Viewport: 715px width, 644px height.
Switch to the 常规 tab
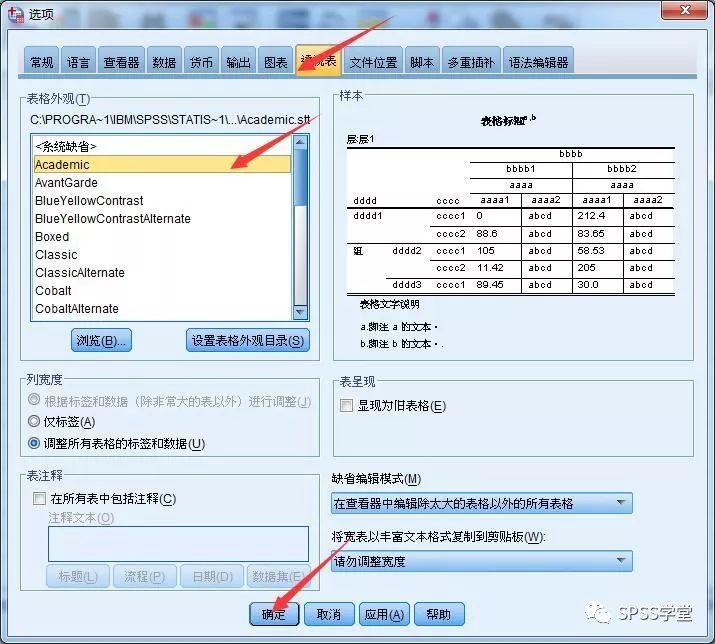(41, 62)
